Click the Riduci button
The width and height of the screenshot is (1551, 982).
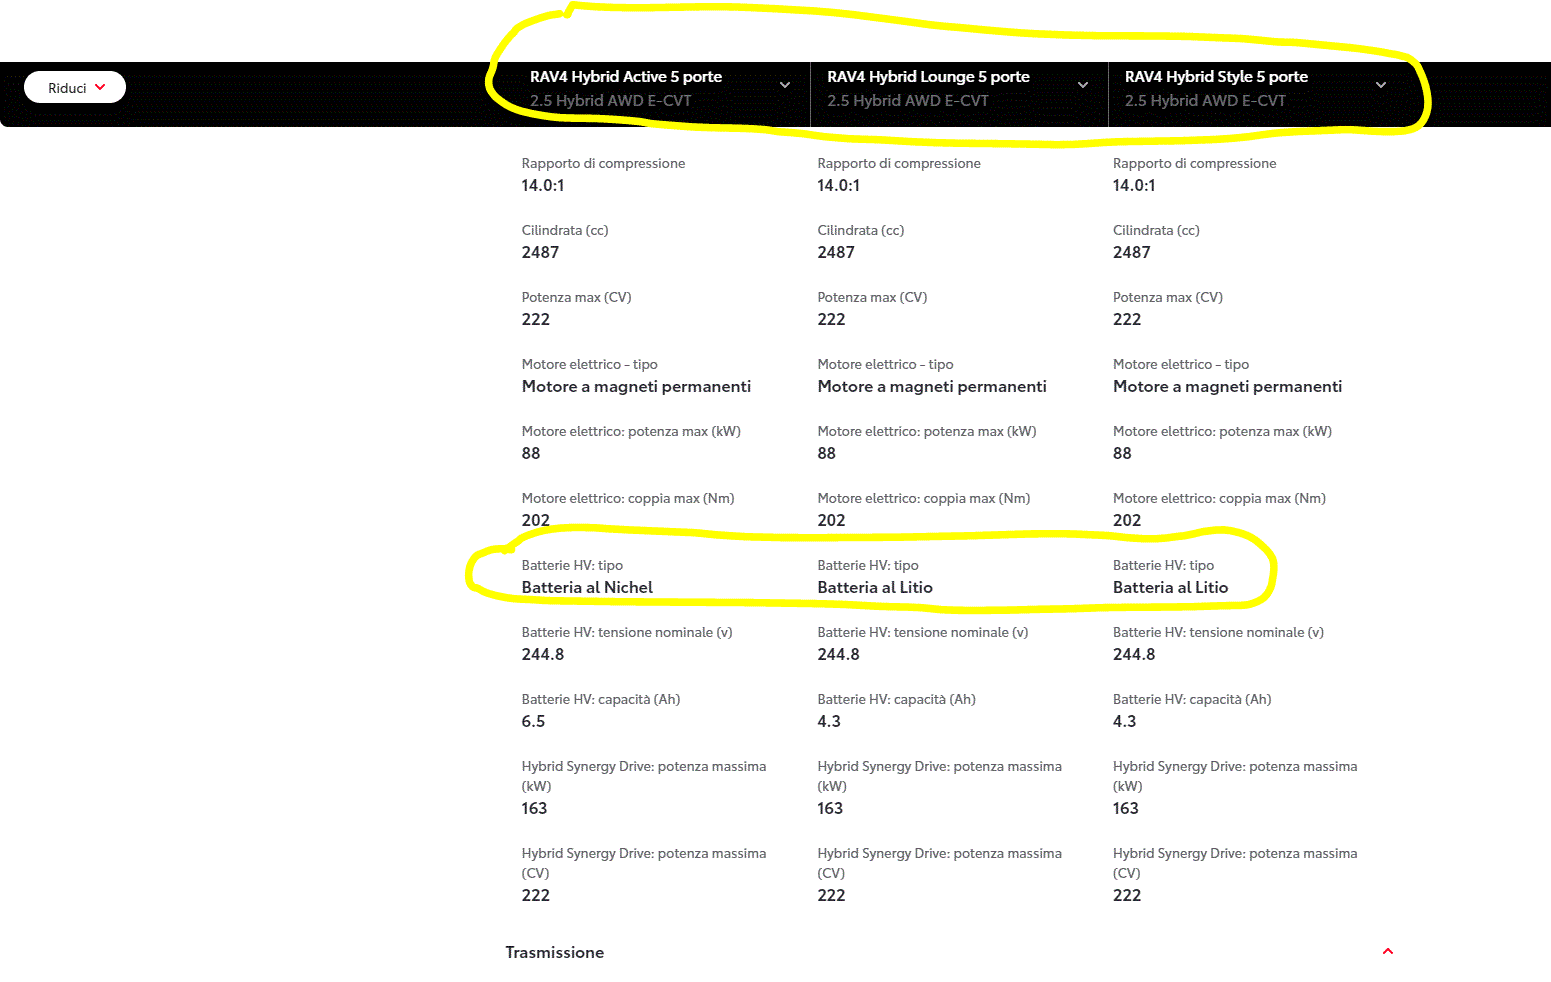75,87
